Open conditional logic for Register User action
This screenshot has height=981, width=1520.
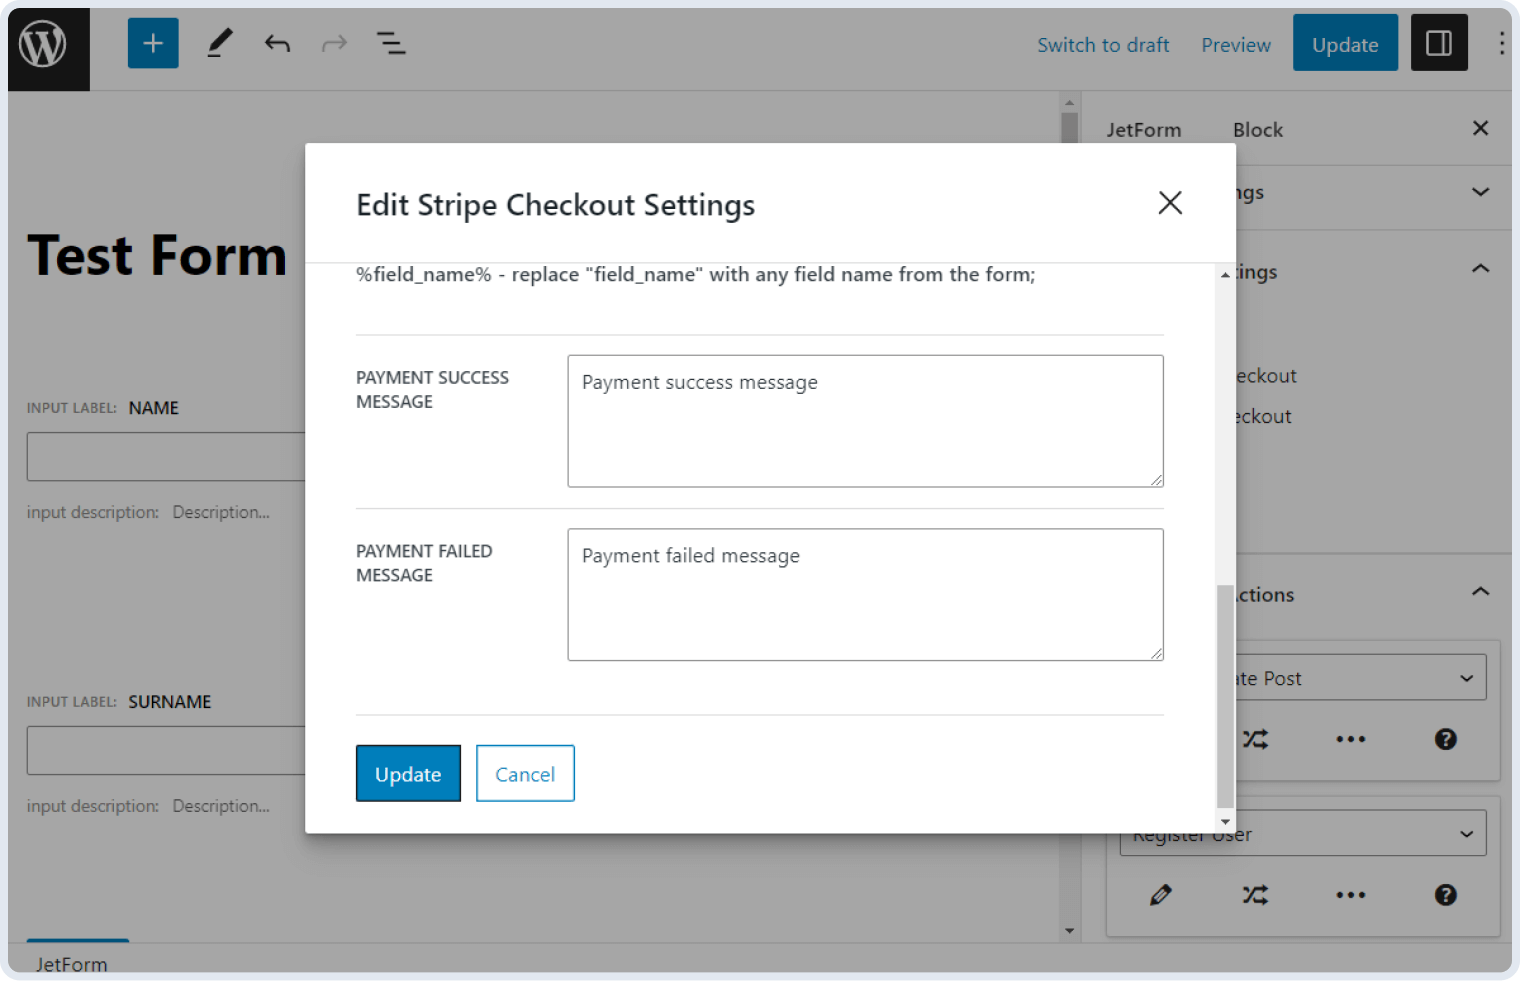coord(1256,895)
